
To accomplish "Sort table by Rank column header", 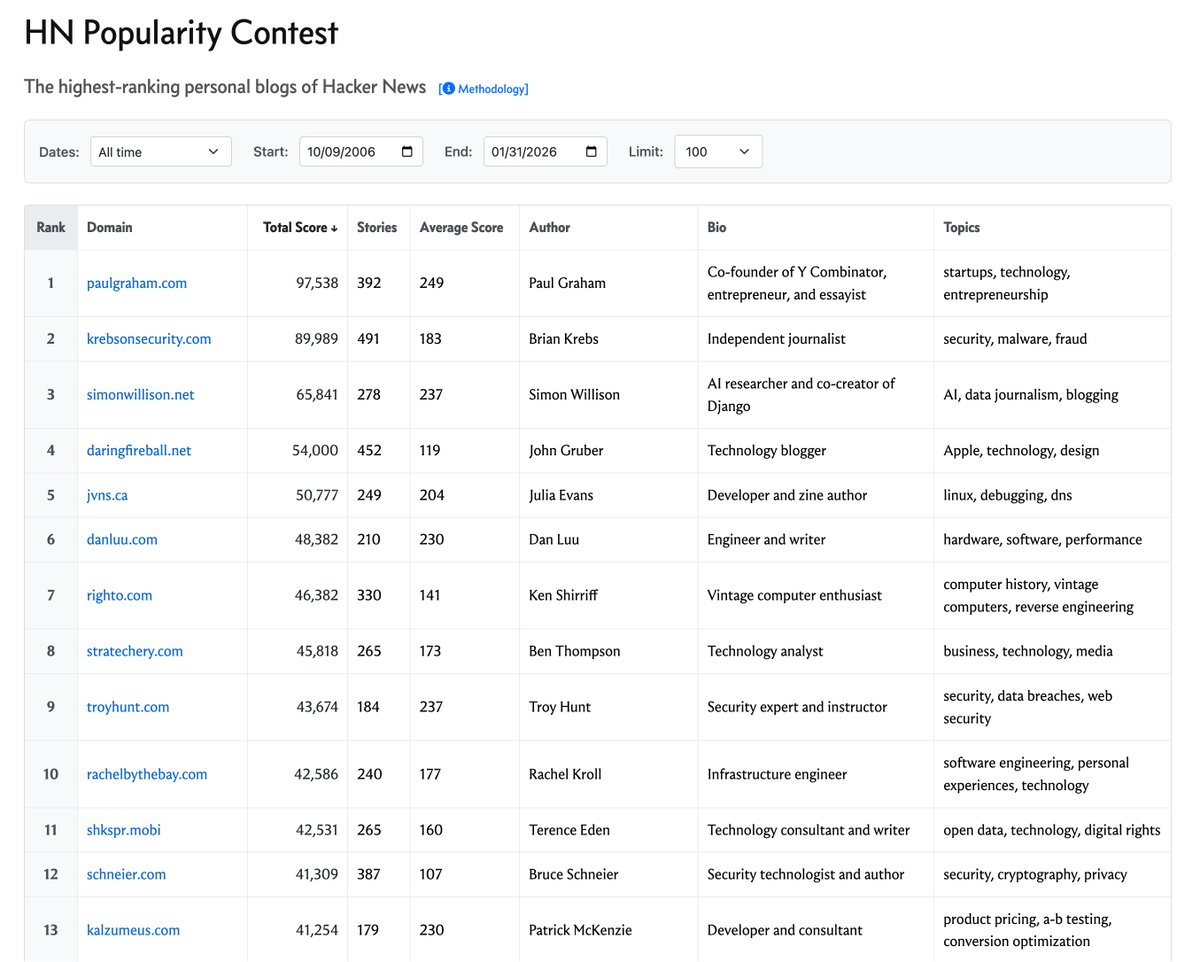I will pyautogui.click(x=51, y=228).
